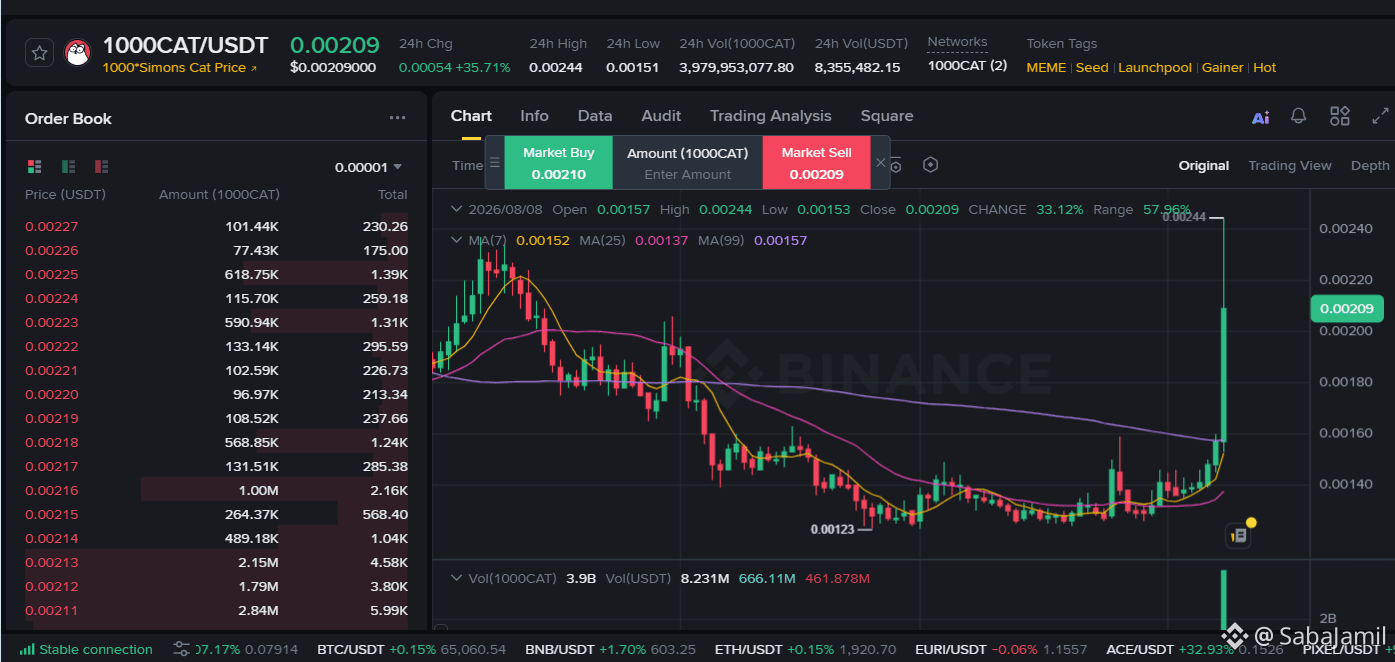Open BNB/USDT from the ticker bar
The image size is (1395, 662).
tap(610, 649)
